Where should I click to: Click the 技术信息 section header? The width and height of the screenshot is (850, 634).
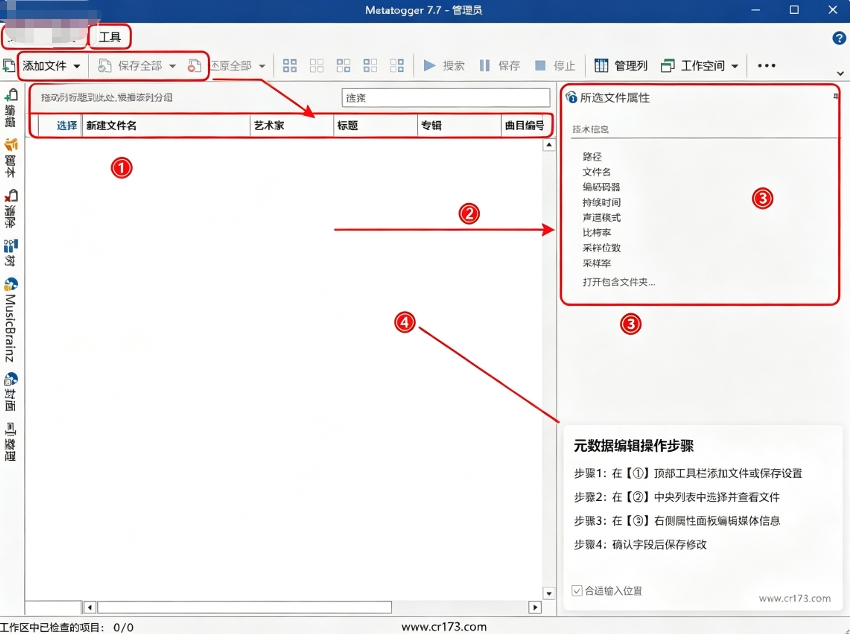click(x=590, y=130)
